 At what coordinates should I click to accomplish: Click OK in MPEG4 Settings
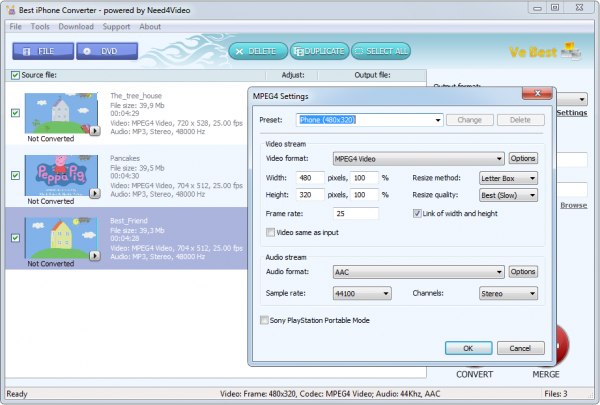tap(468, 348)
